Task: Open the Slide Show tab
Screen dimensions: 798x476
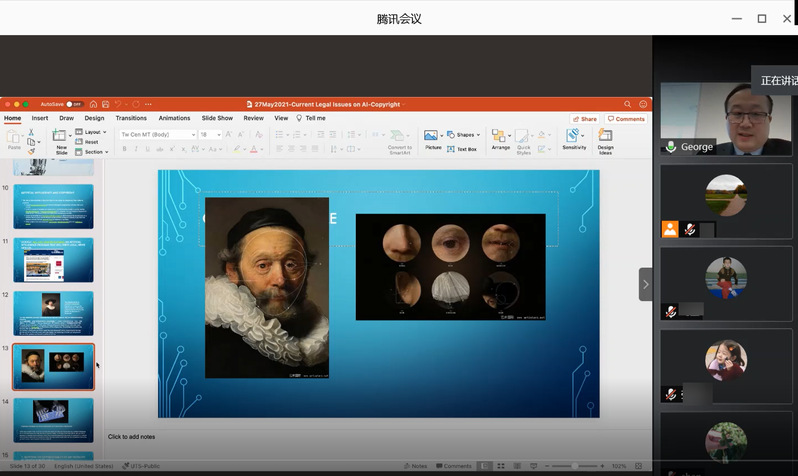Action: coord(217,118)
